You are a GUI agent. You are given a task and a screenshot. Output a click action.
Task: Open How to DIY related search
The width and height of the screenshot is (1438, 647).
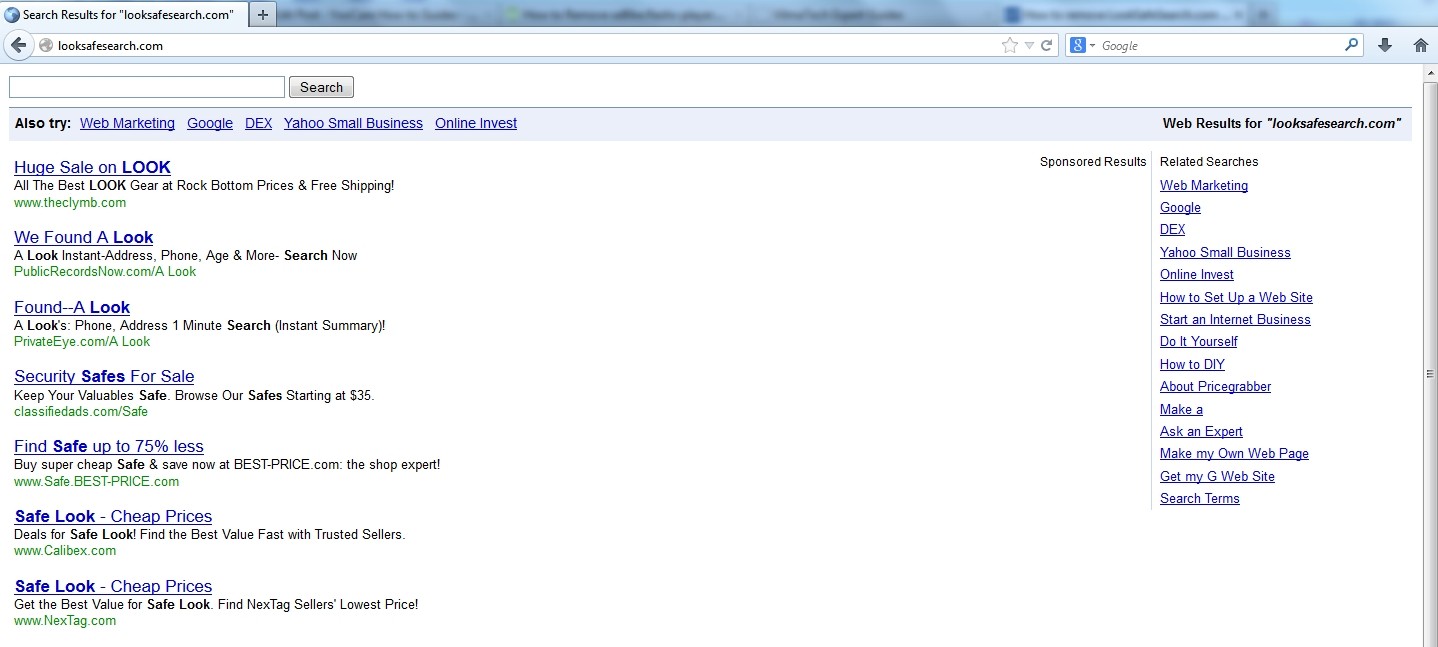(1192, 364)
